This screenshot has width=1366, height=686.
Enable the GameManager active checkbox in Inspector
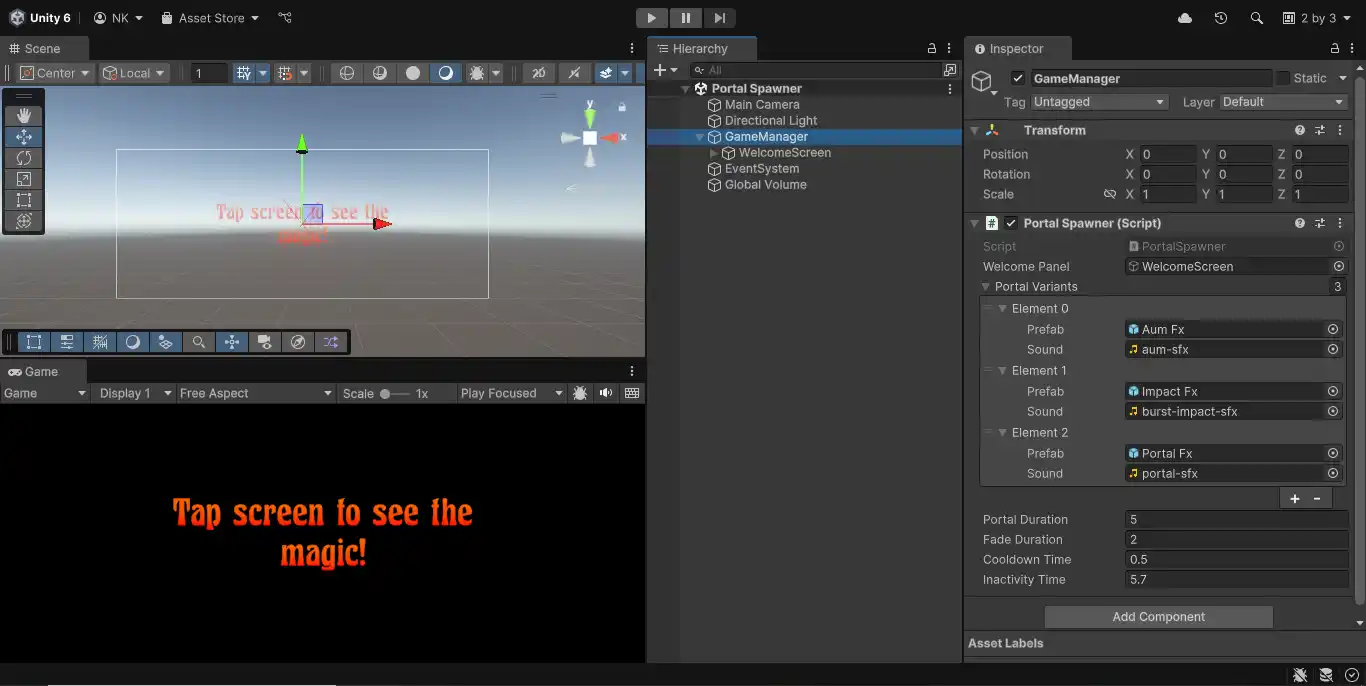(1018, 78)
